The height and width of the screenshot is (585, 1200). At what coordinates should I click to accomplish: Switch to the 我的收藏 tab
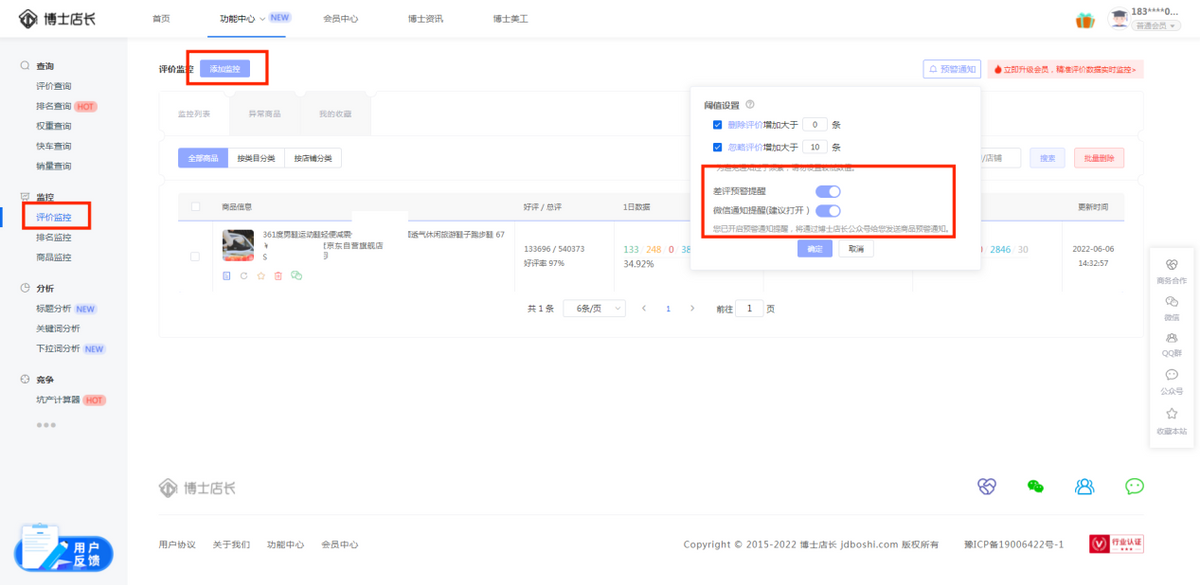(x=335, y=114)
